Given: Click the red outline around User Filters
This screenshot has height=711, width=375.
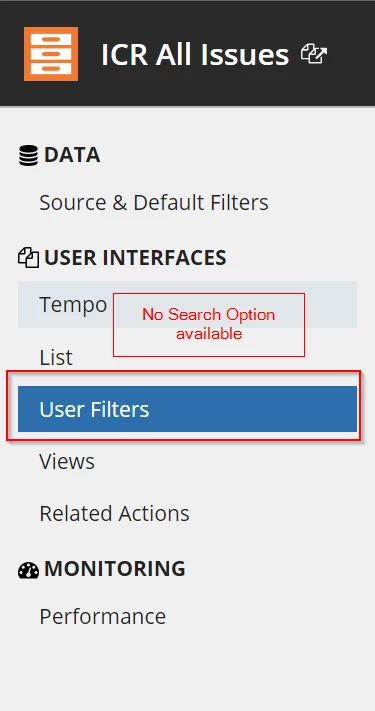Looking at the screenshot, I should pos(184,373).
